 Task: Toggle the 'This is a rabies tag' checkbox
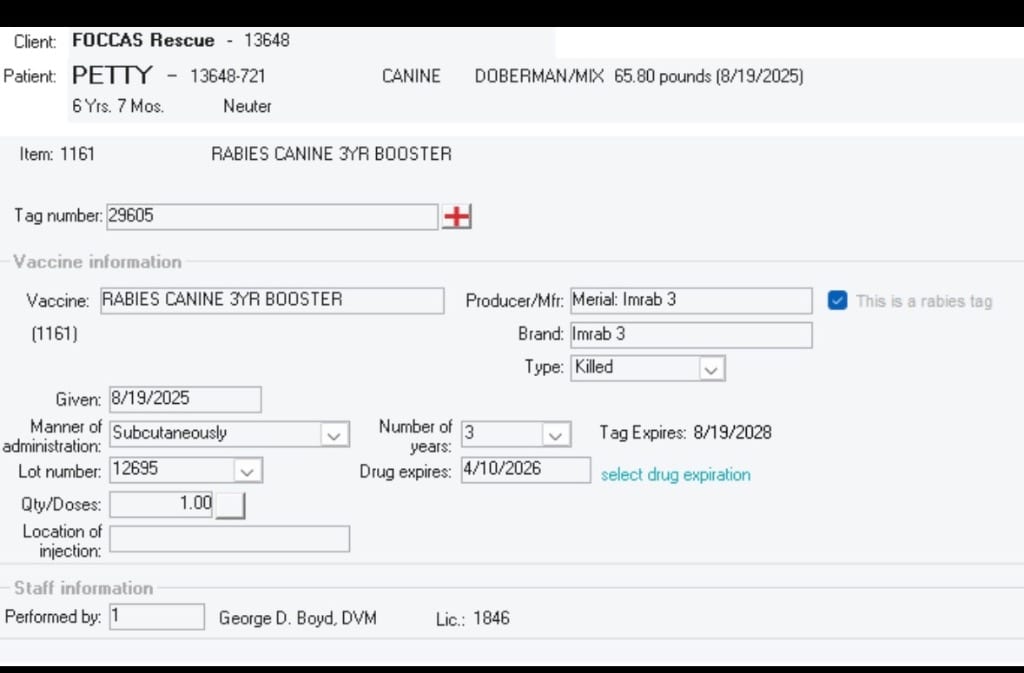point(837,300)
